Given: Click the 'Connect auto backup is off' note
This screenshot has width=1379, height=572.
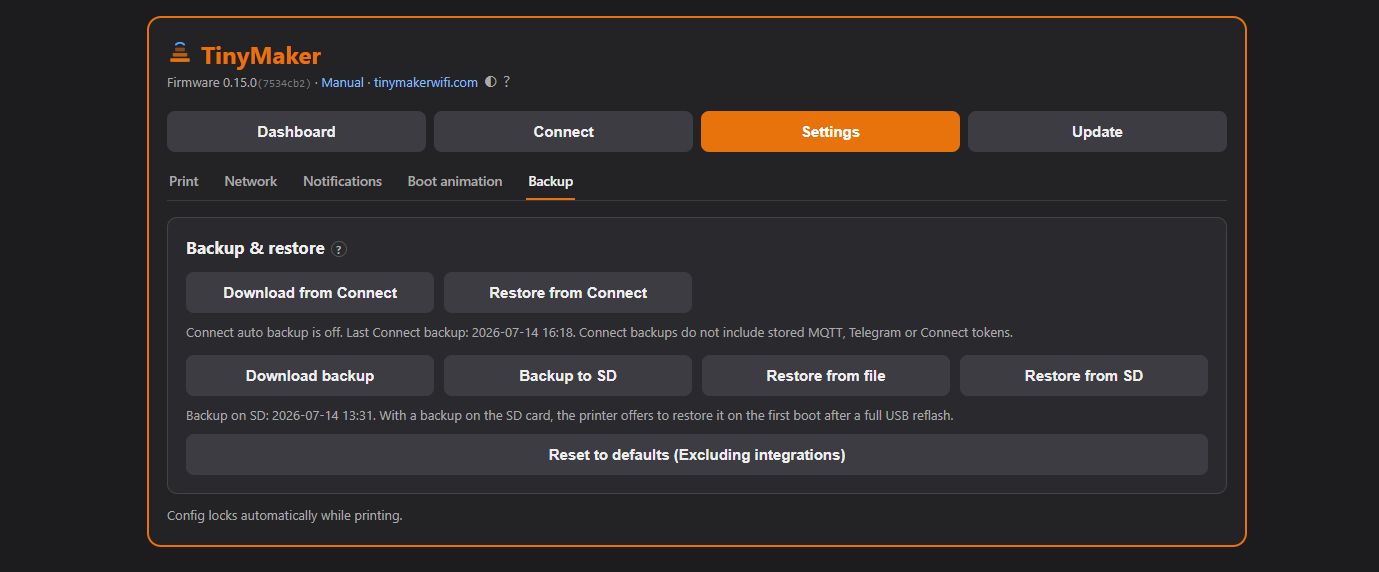Looking at the screenshot, I should pyautogui.click(x=599, y=332).
